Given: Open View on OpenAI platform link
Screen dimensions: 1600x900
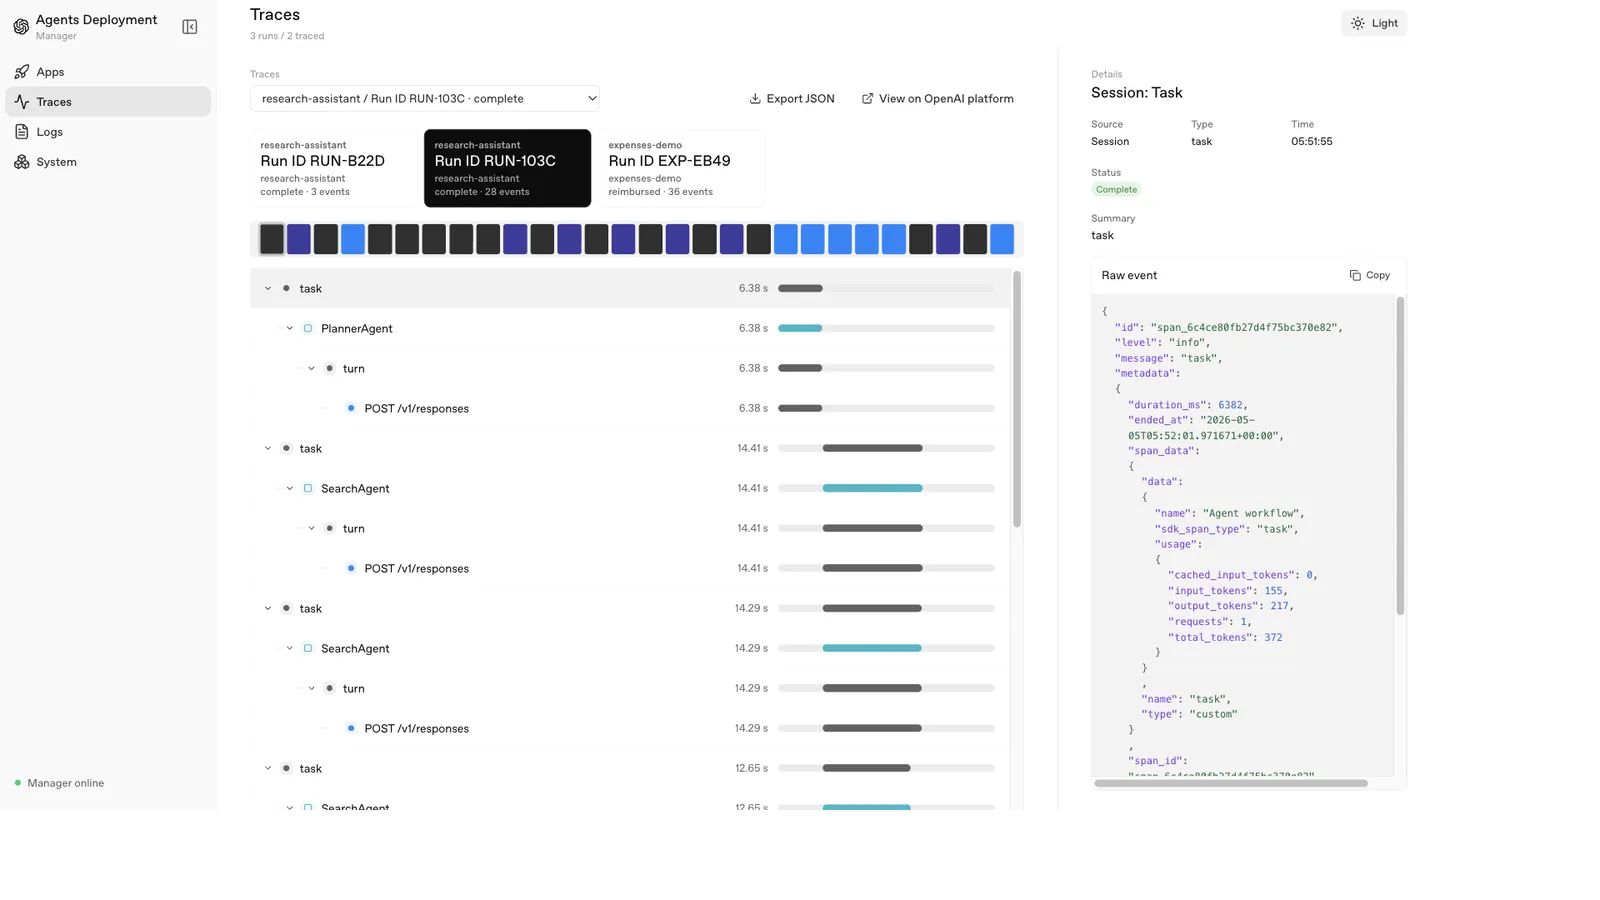Looking at the screenshot, I should point(938,99).
